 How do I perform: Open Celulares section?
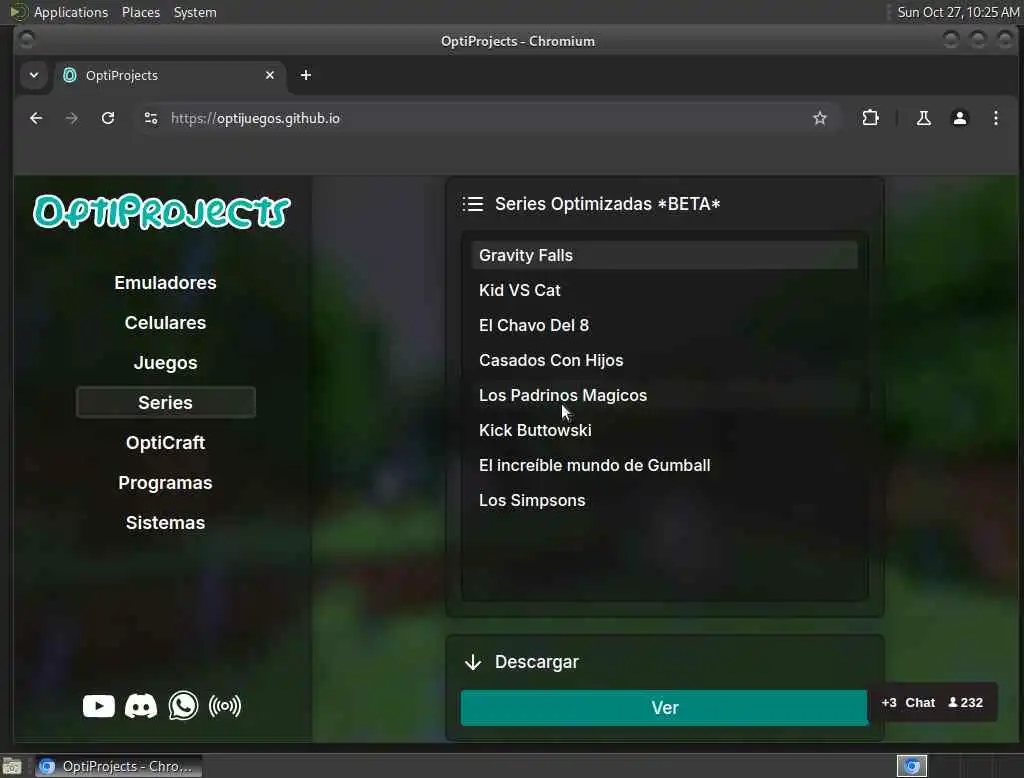tap(165, 323)
